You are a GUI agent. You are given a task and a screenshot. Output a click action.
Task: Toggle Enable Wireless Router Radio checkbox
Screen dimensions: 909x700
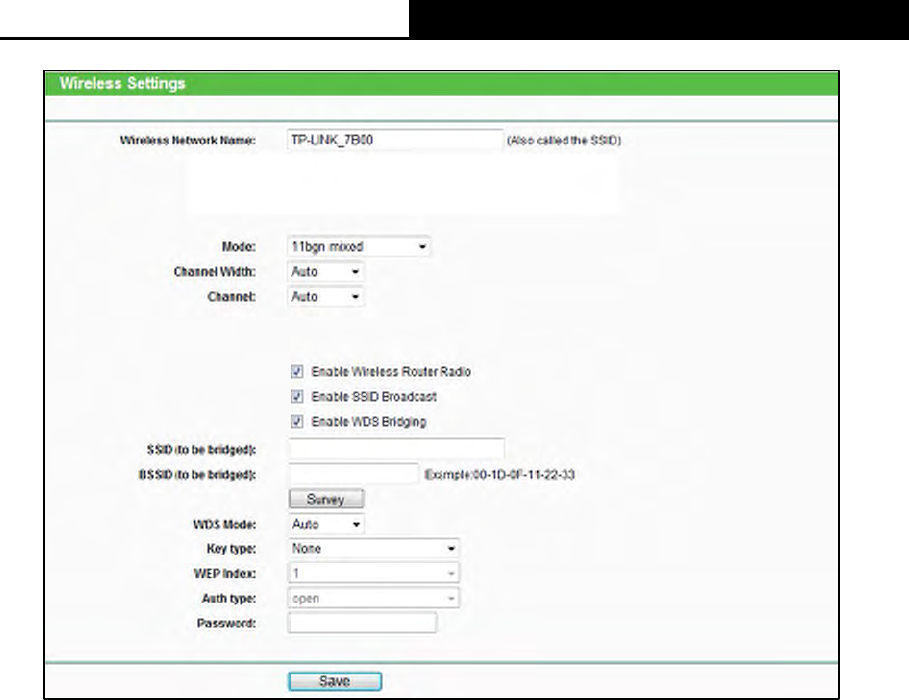[297, 372]
